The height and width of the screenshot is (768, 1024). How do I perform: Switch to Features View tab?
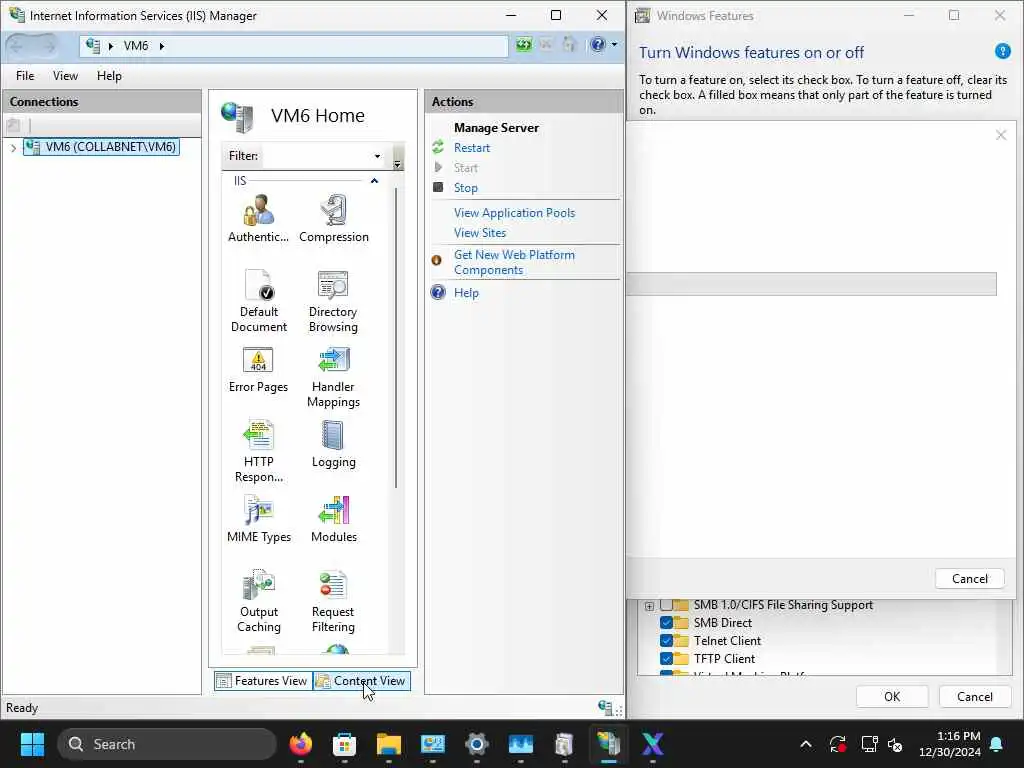[x=263, y=680]
